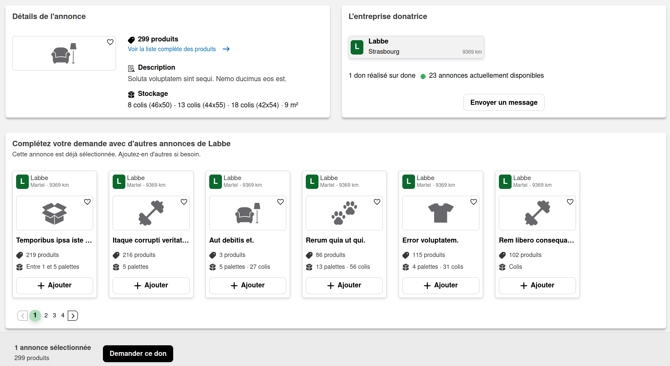Click the text 1 annonce sélectionnée

click(53, 348)
